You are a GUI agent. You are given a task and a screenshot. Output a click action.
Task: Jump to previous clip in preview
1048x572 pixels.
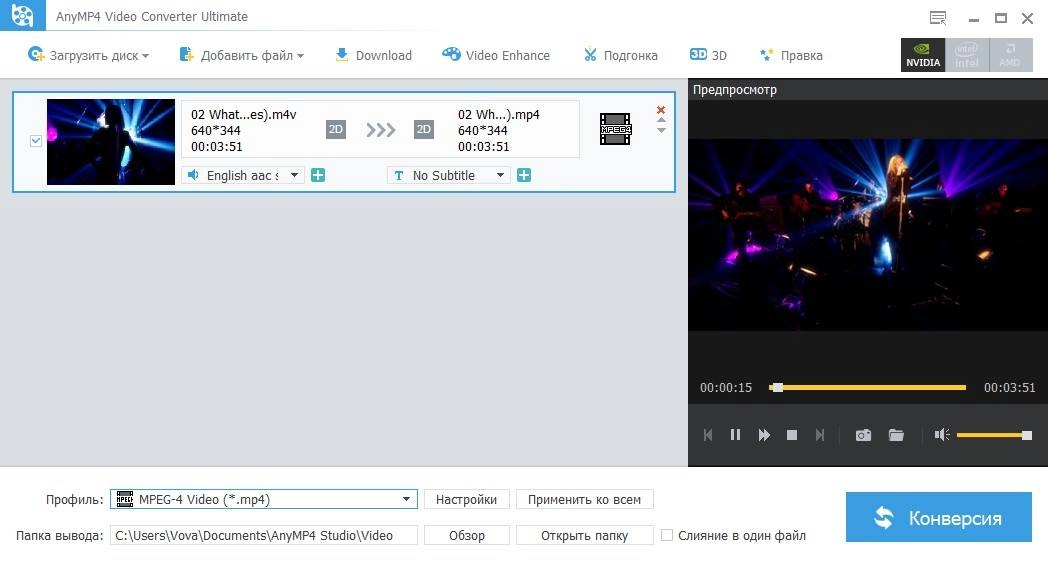[x=708, y=435]
